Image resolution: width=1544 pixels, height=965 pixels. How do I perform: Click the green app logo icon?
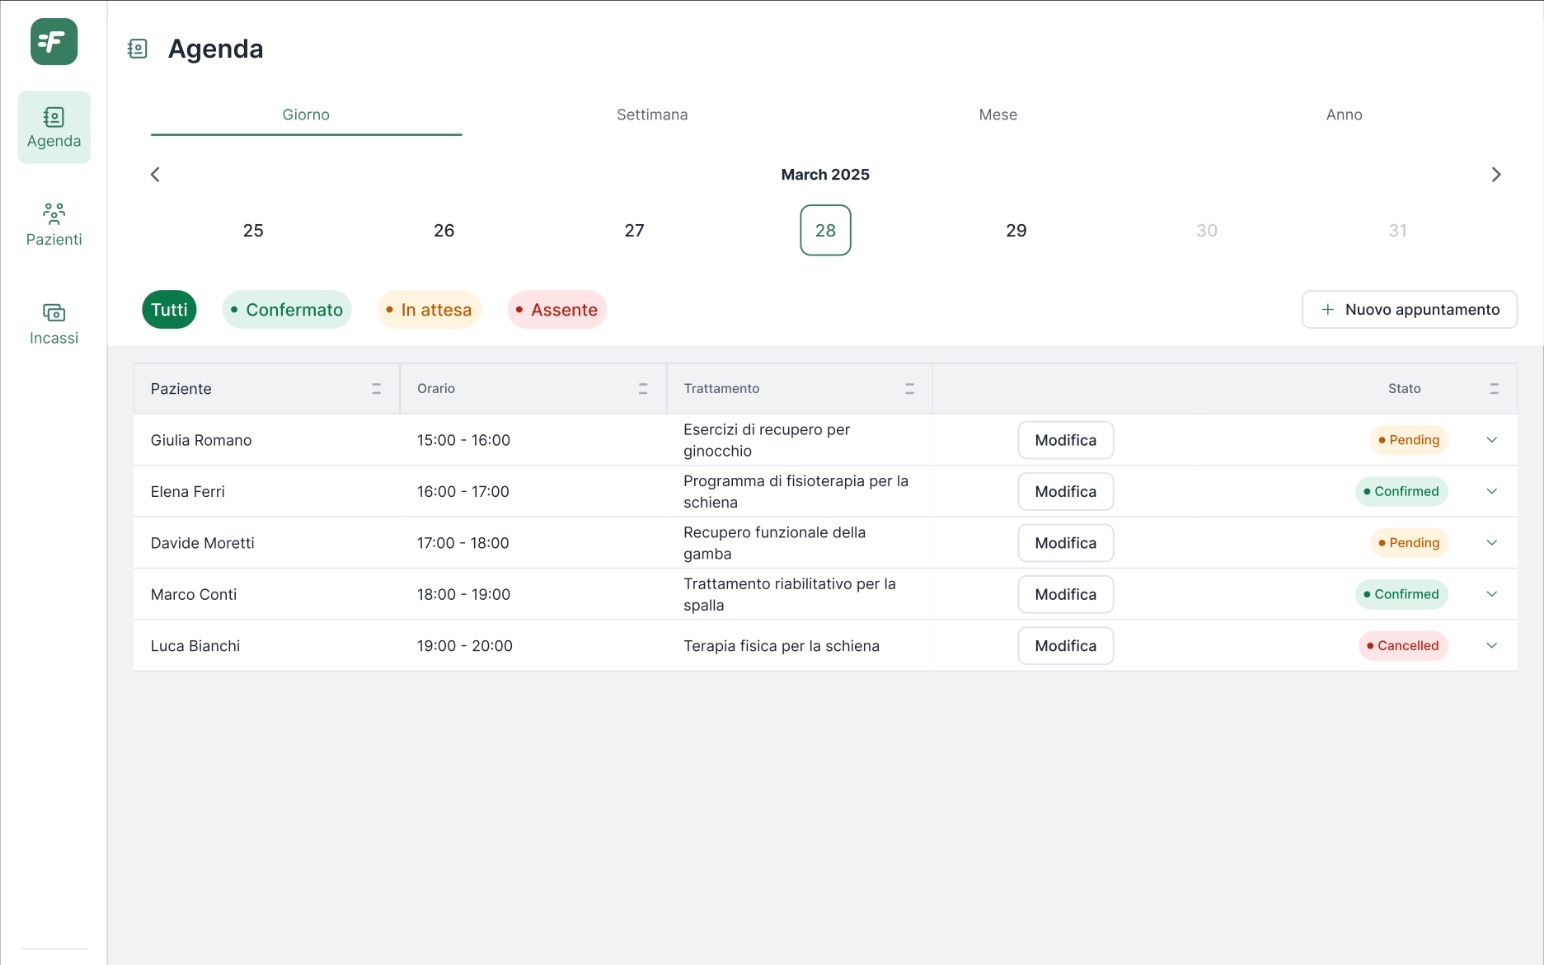coord(54,42)
